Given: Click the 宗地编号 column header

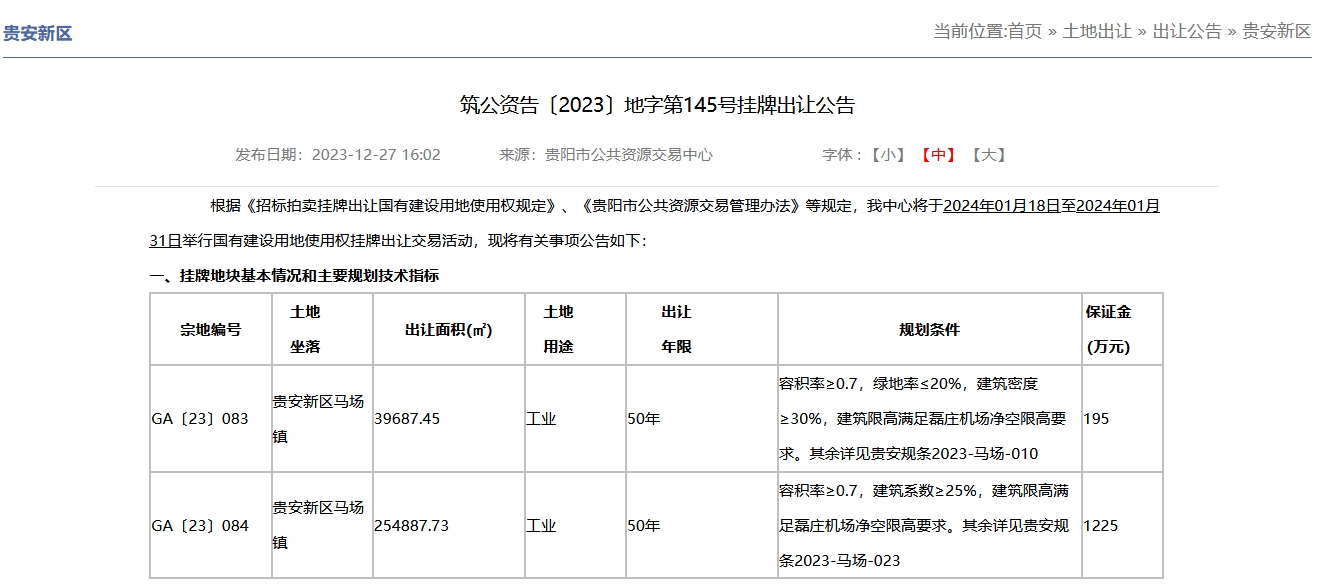Looking at the screenshot, I should 210,329.
